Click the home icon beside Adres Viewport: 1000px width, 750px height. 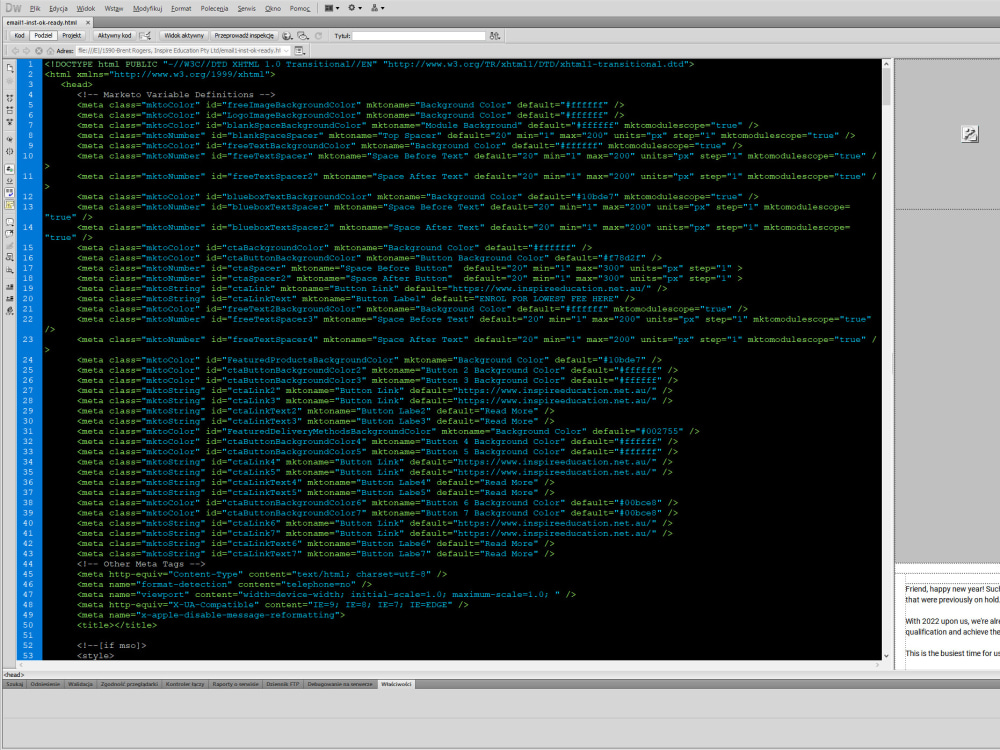pyautogui.click(x=50, y=50)
